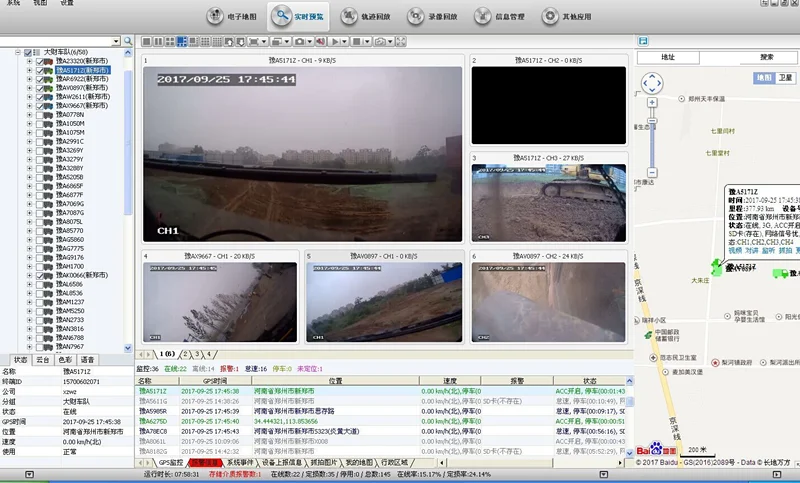Viewport: 800px width, 483px height.
Task: Click the 位置 column header
Action: pos(335,381)
